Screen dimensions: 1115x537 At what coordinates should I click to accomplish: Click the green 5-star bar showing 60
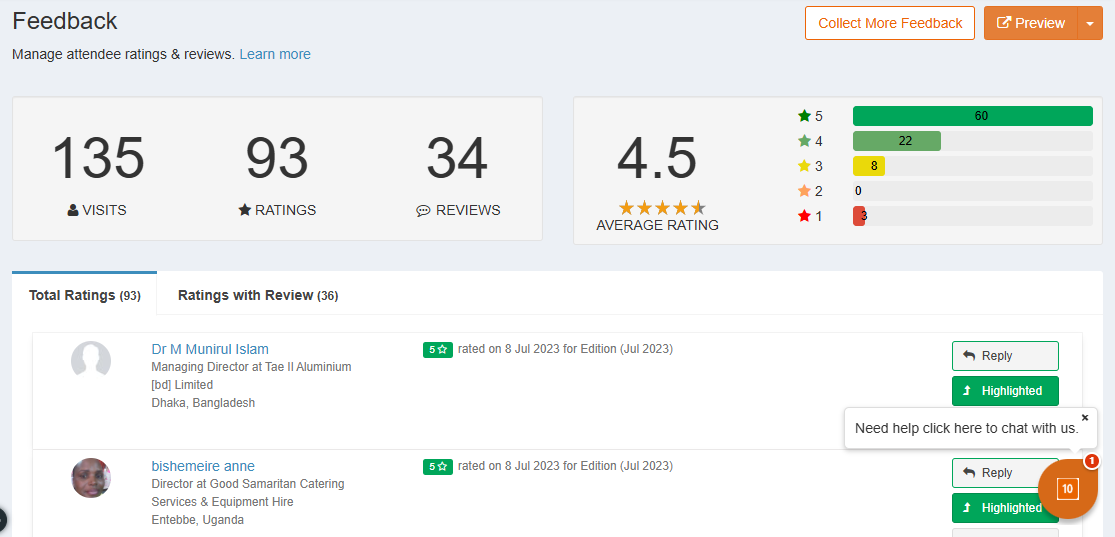(972, 116)
